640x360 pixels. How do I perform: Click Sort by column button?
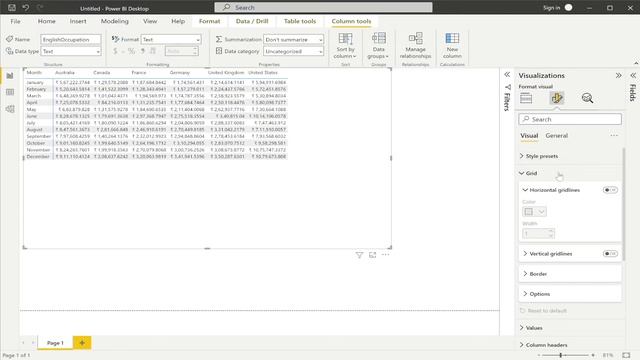pyautogui.click(x=345, y=46)
